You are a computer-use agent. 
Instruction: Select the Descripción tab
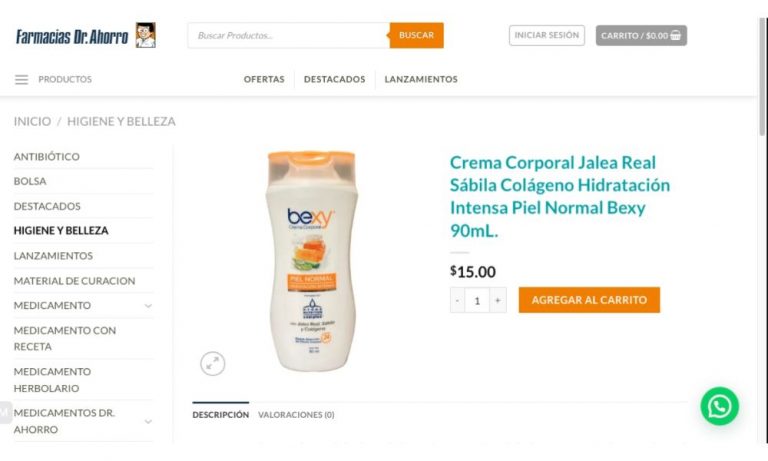click(220, 415)
